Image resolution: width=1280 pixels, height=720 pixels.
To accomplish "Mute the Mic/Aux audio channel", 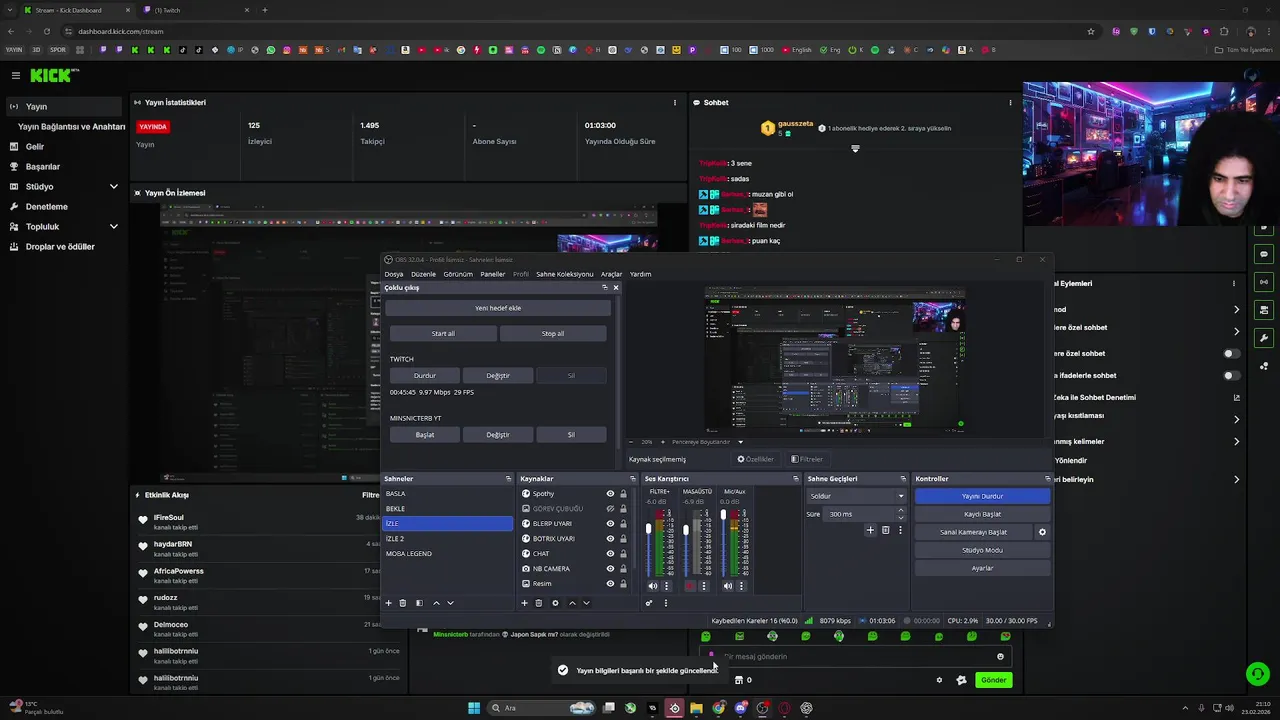I will [727, 586].
